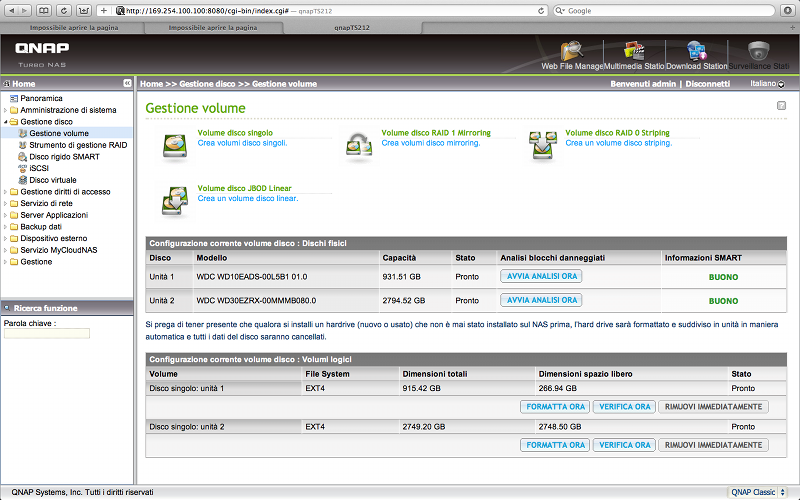
Task: Open the Italiano language dropdown
Action: tap(767, 84)
